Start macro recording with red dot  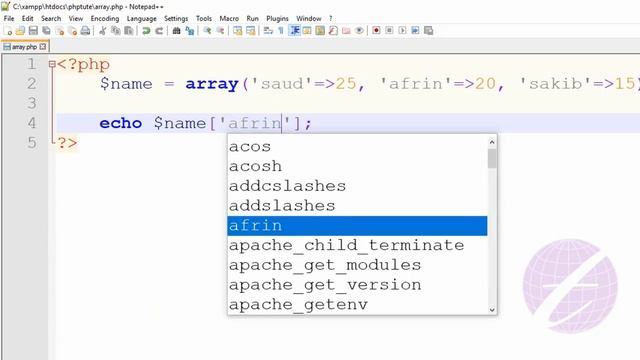coord(376,31)
